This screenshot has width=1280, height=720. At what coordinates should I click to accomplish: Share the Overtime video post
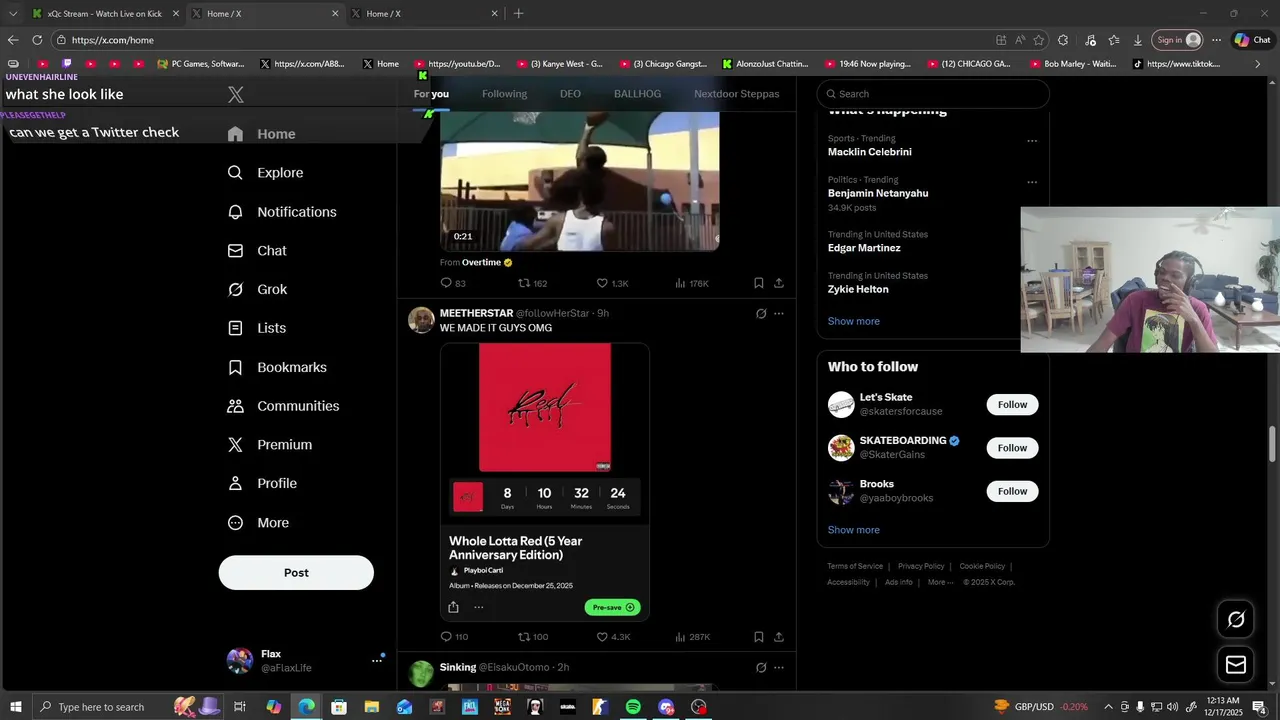tap(779, 284)
